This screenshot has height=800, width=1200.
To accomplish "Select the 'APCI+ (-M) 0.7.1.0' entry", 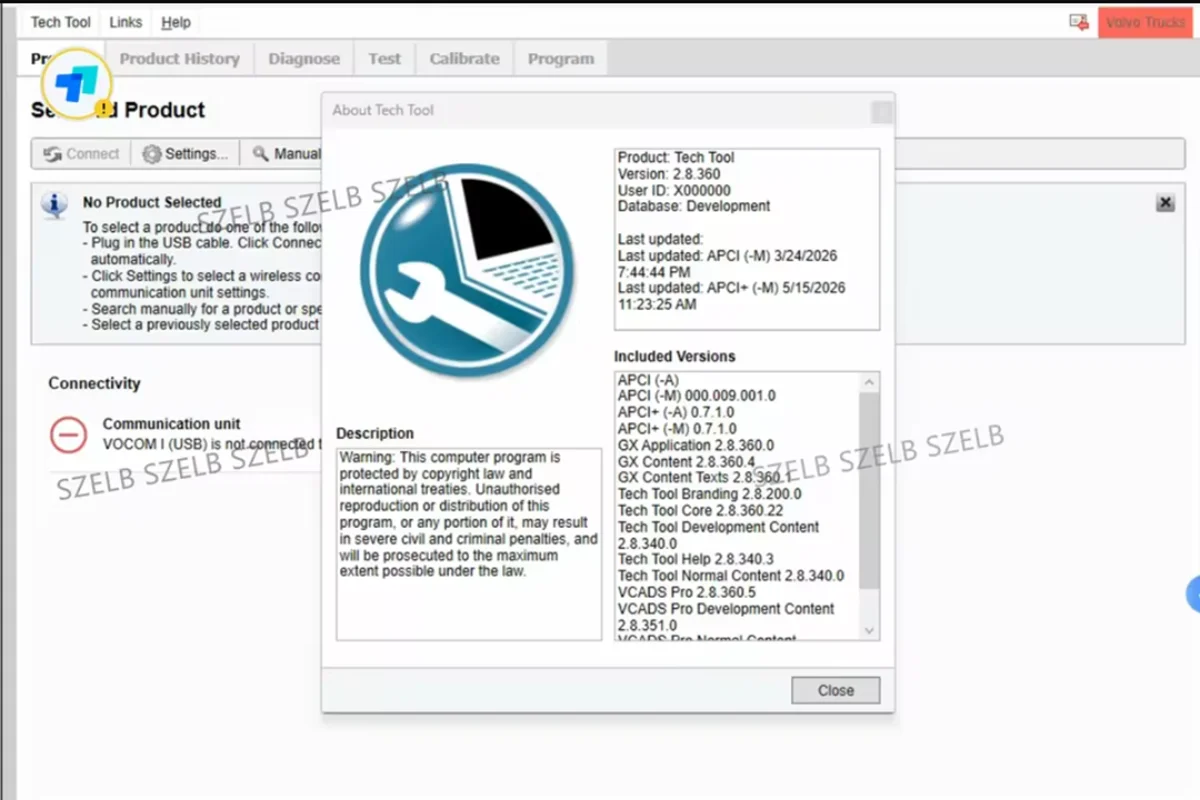I will point(676,428).
